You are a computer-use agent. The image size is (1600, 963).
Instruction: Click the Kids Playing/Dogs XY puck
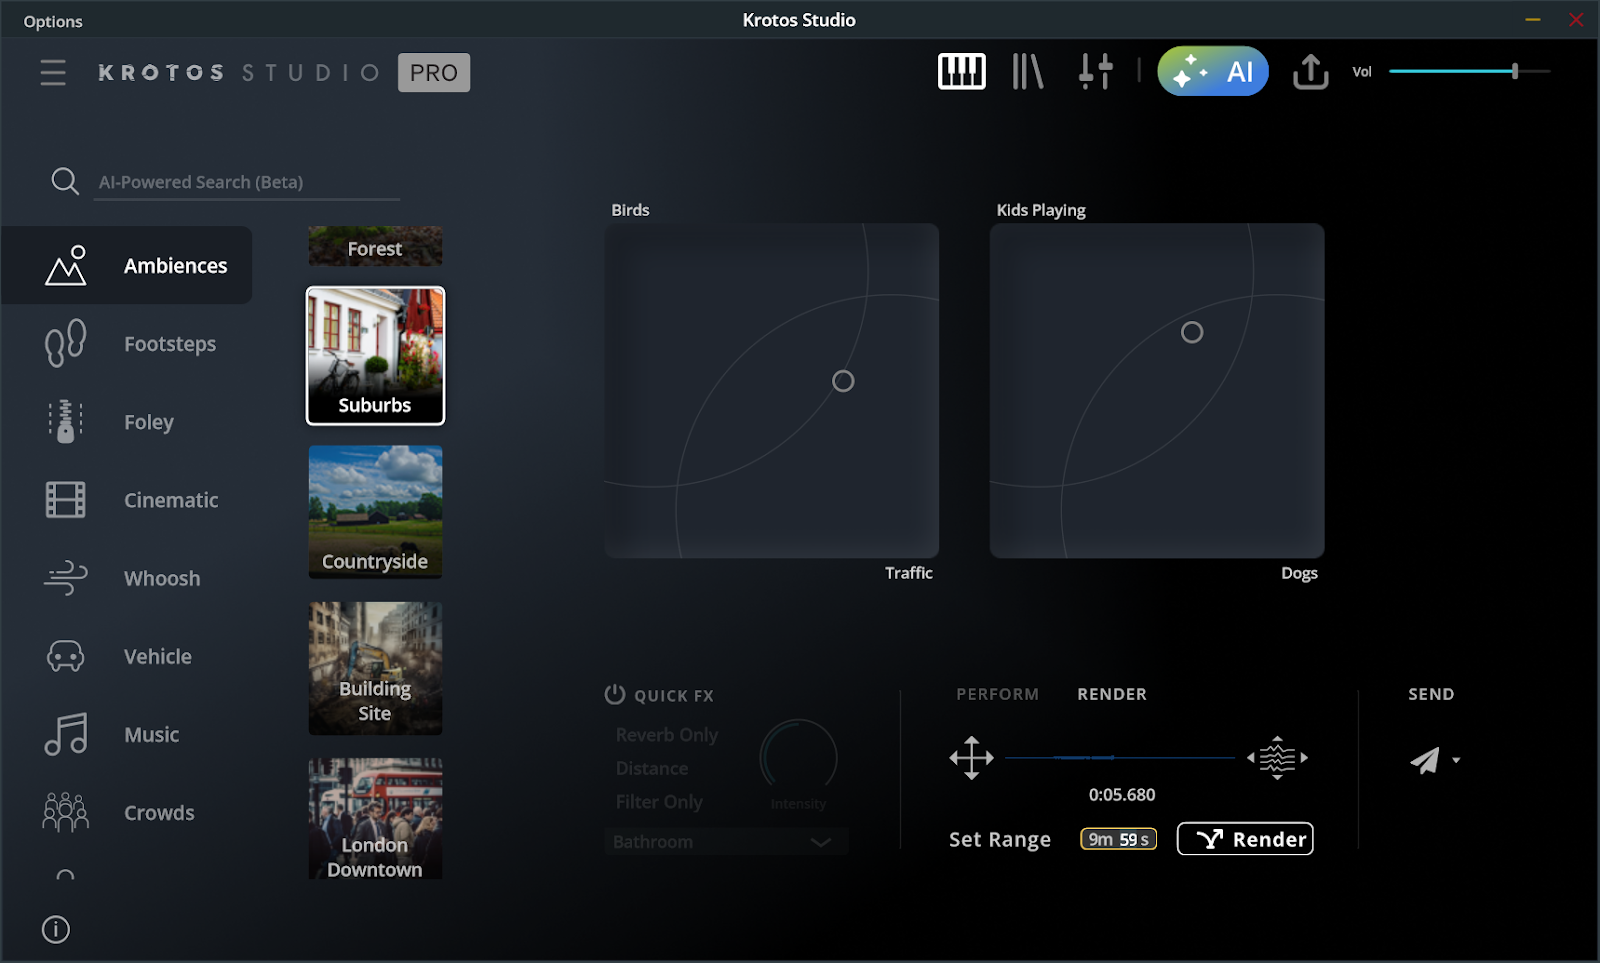coord(1192,332)
